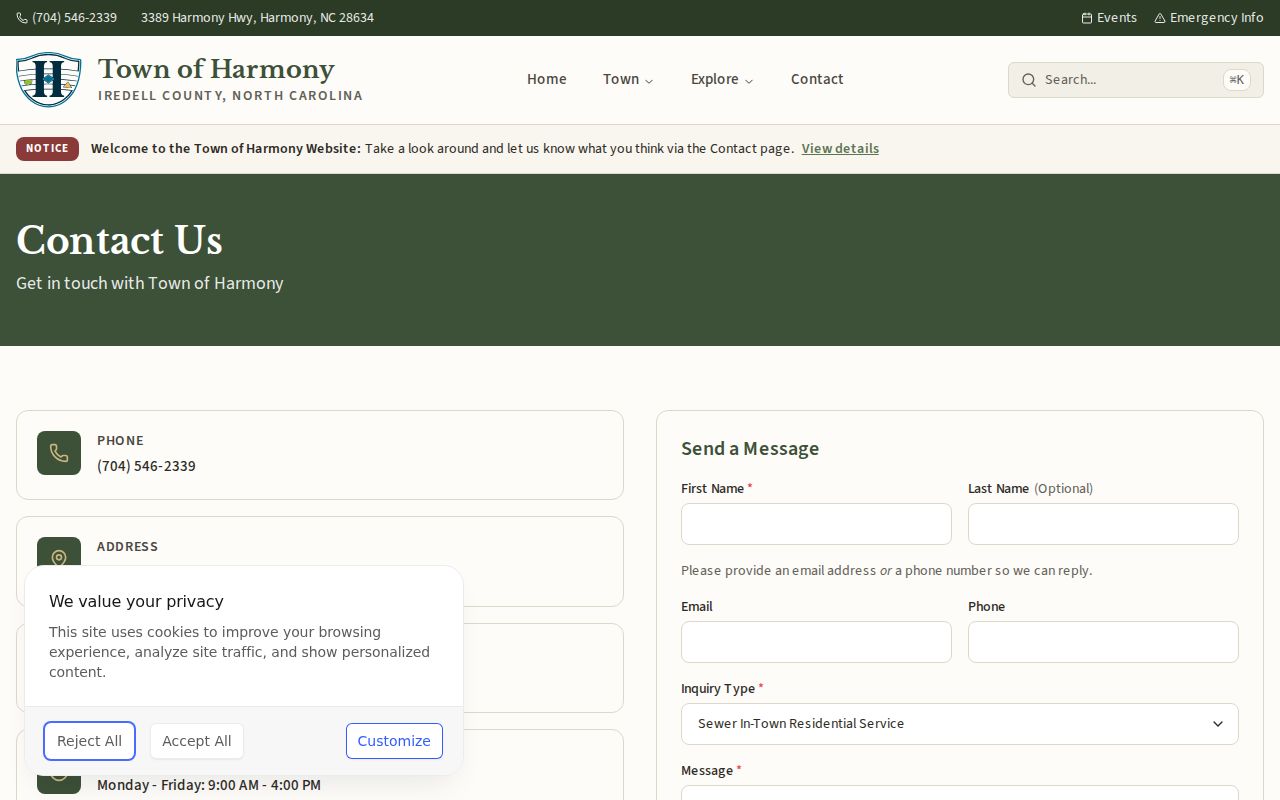Open the Contact menu item
This screenshot has height=800, width=1280.
817,79
